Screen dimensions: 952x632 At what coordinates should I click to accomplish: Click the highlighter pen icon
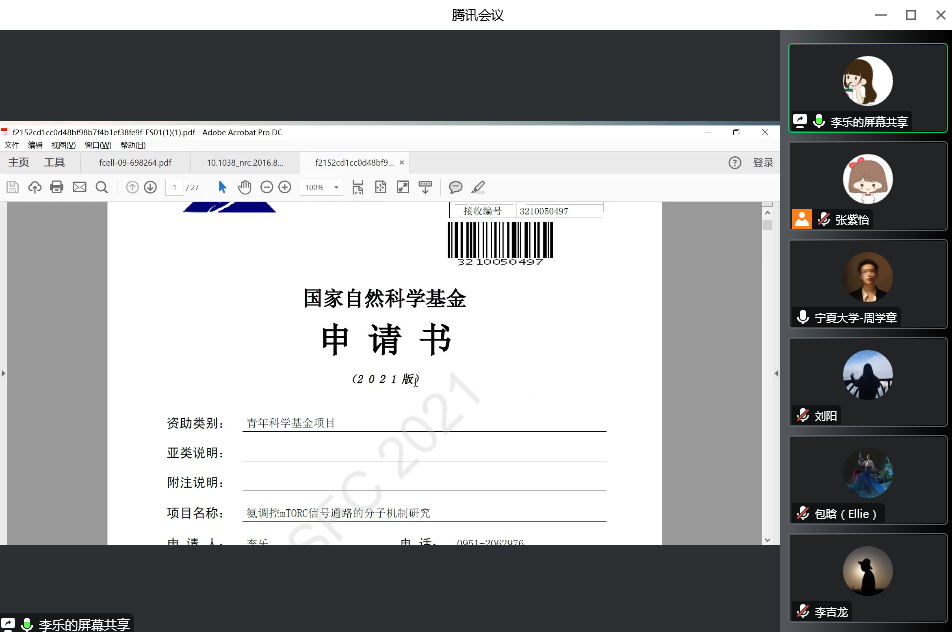point(478,187)
